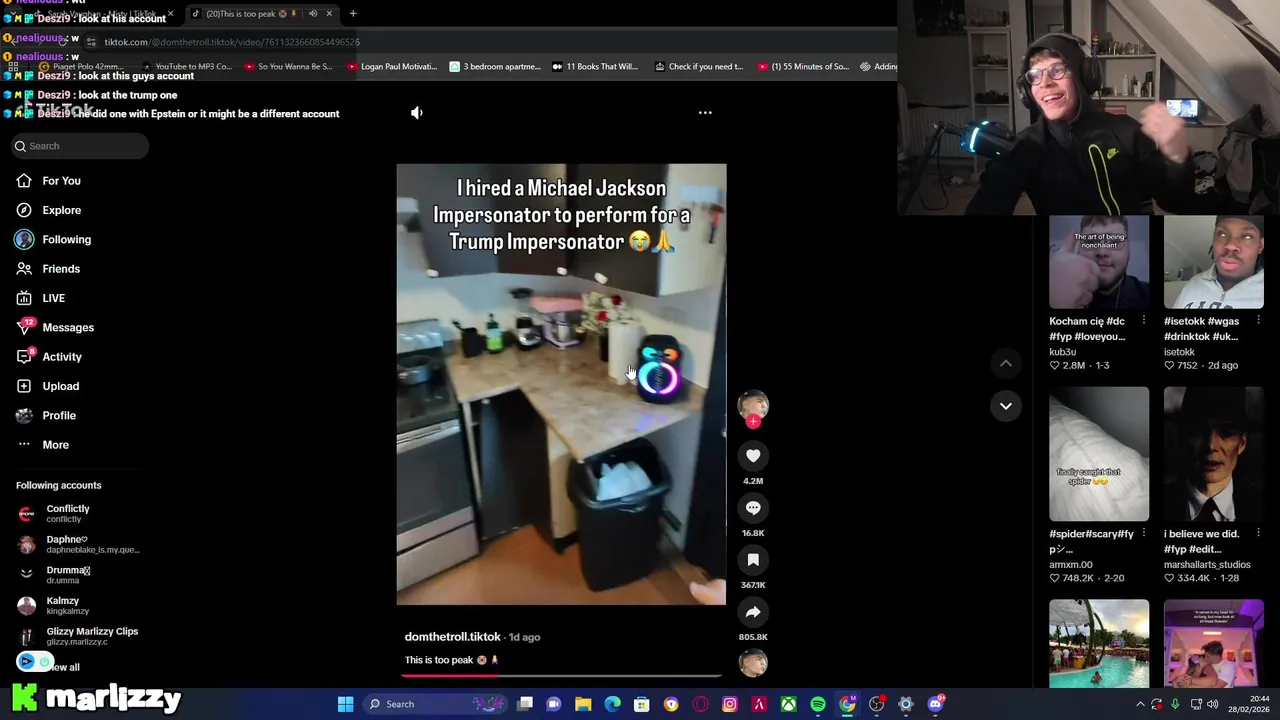Open the comments with speech bubble icon

coord(753,508)
